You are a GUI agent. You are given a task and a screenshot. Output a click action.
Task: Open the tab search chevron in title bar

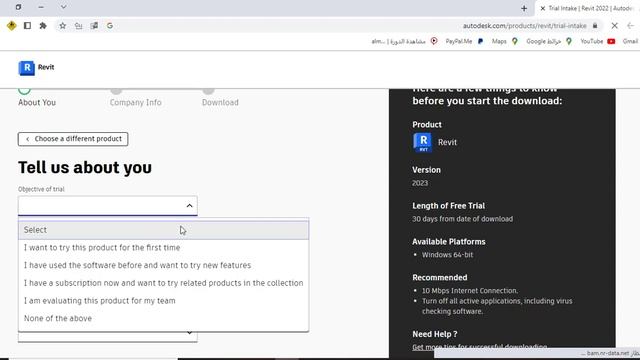coord(63,7)
